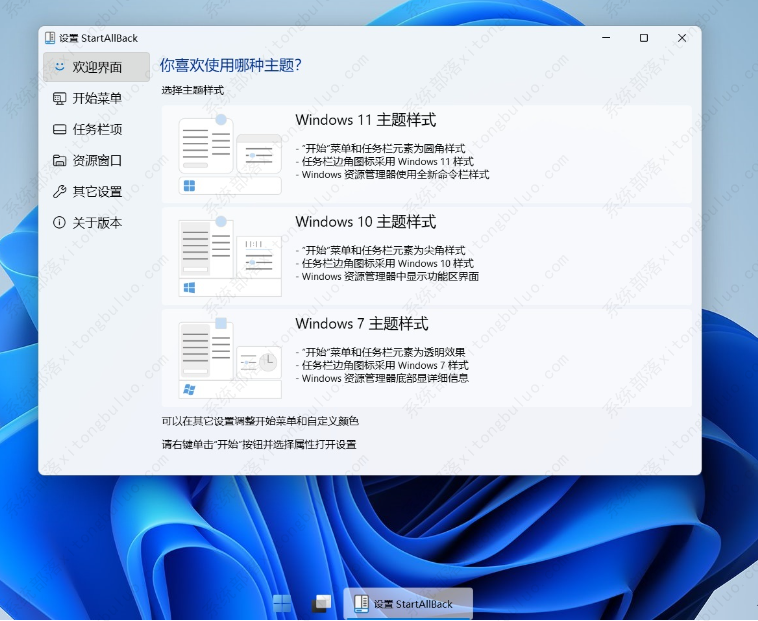Open the Windows Start button on taskbar
The image size is (758, 621).
(x=282, y=603)
